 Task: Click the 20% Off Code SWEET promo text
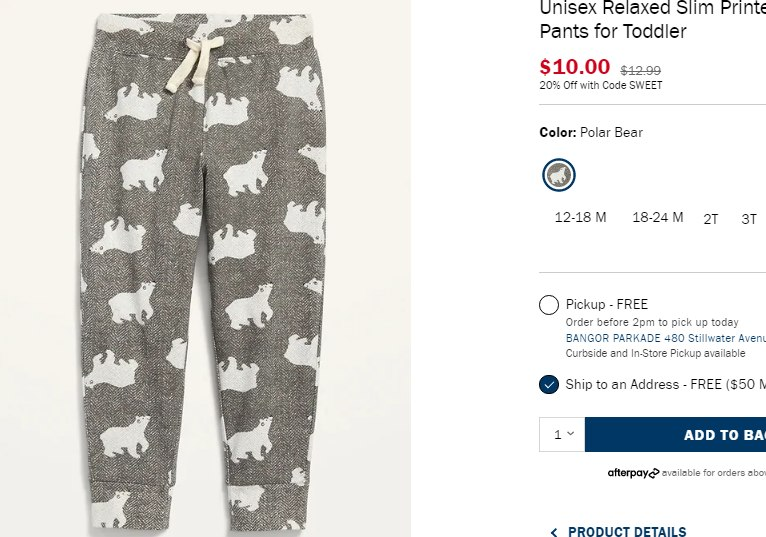tap(600, 86)
